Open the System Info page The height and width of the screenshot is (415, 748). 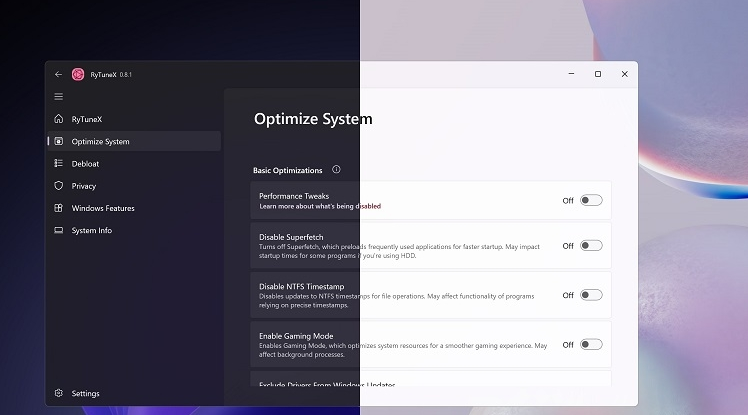(x=134, y=230)
